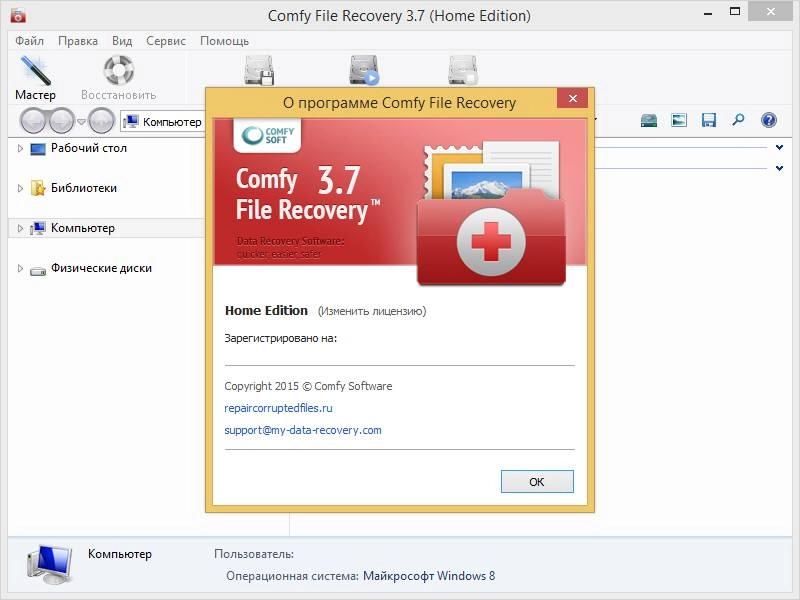Click the Восстановить lifebuoy icon

[x=118, y=70]
